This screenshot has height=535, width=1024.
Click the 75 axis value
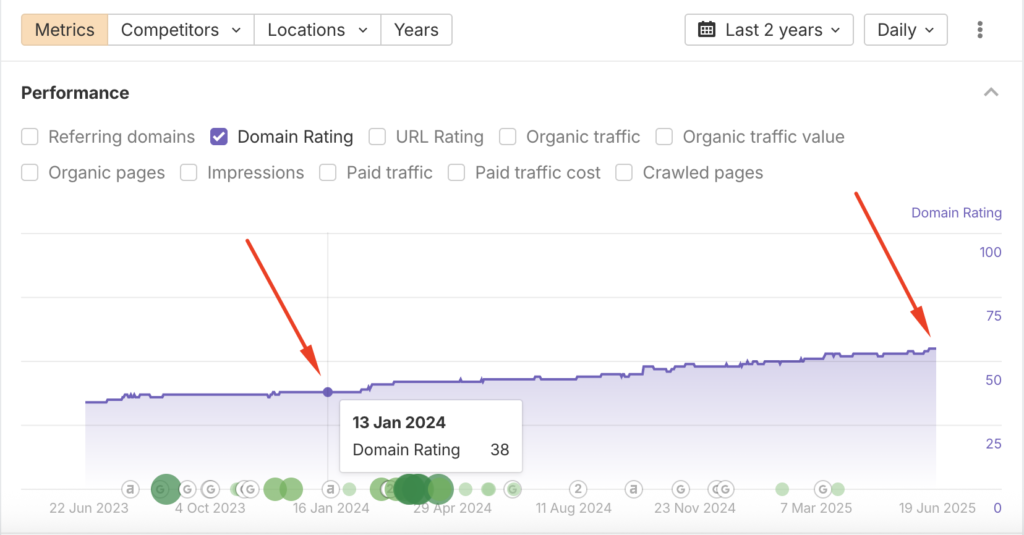tap(993, 316)
